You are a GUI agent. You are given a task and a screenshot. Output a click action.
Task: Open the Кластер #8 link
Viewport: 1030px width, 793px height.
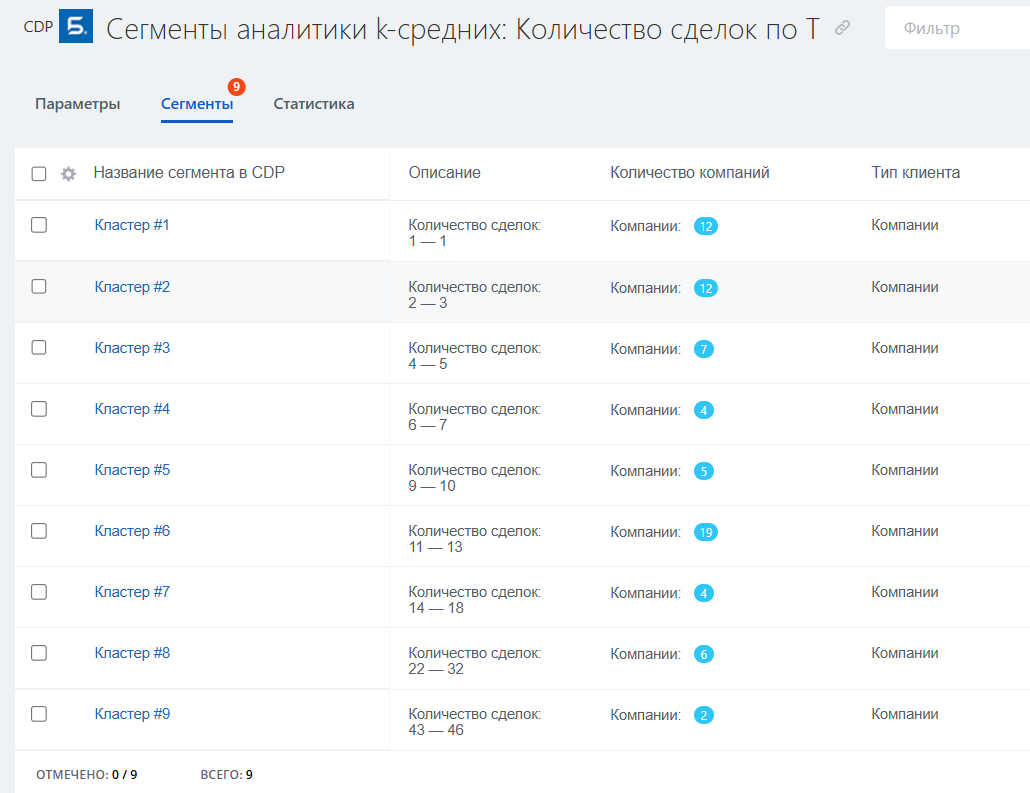coord(132,653)
